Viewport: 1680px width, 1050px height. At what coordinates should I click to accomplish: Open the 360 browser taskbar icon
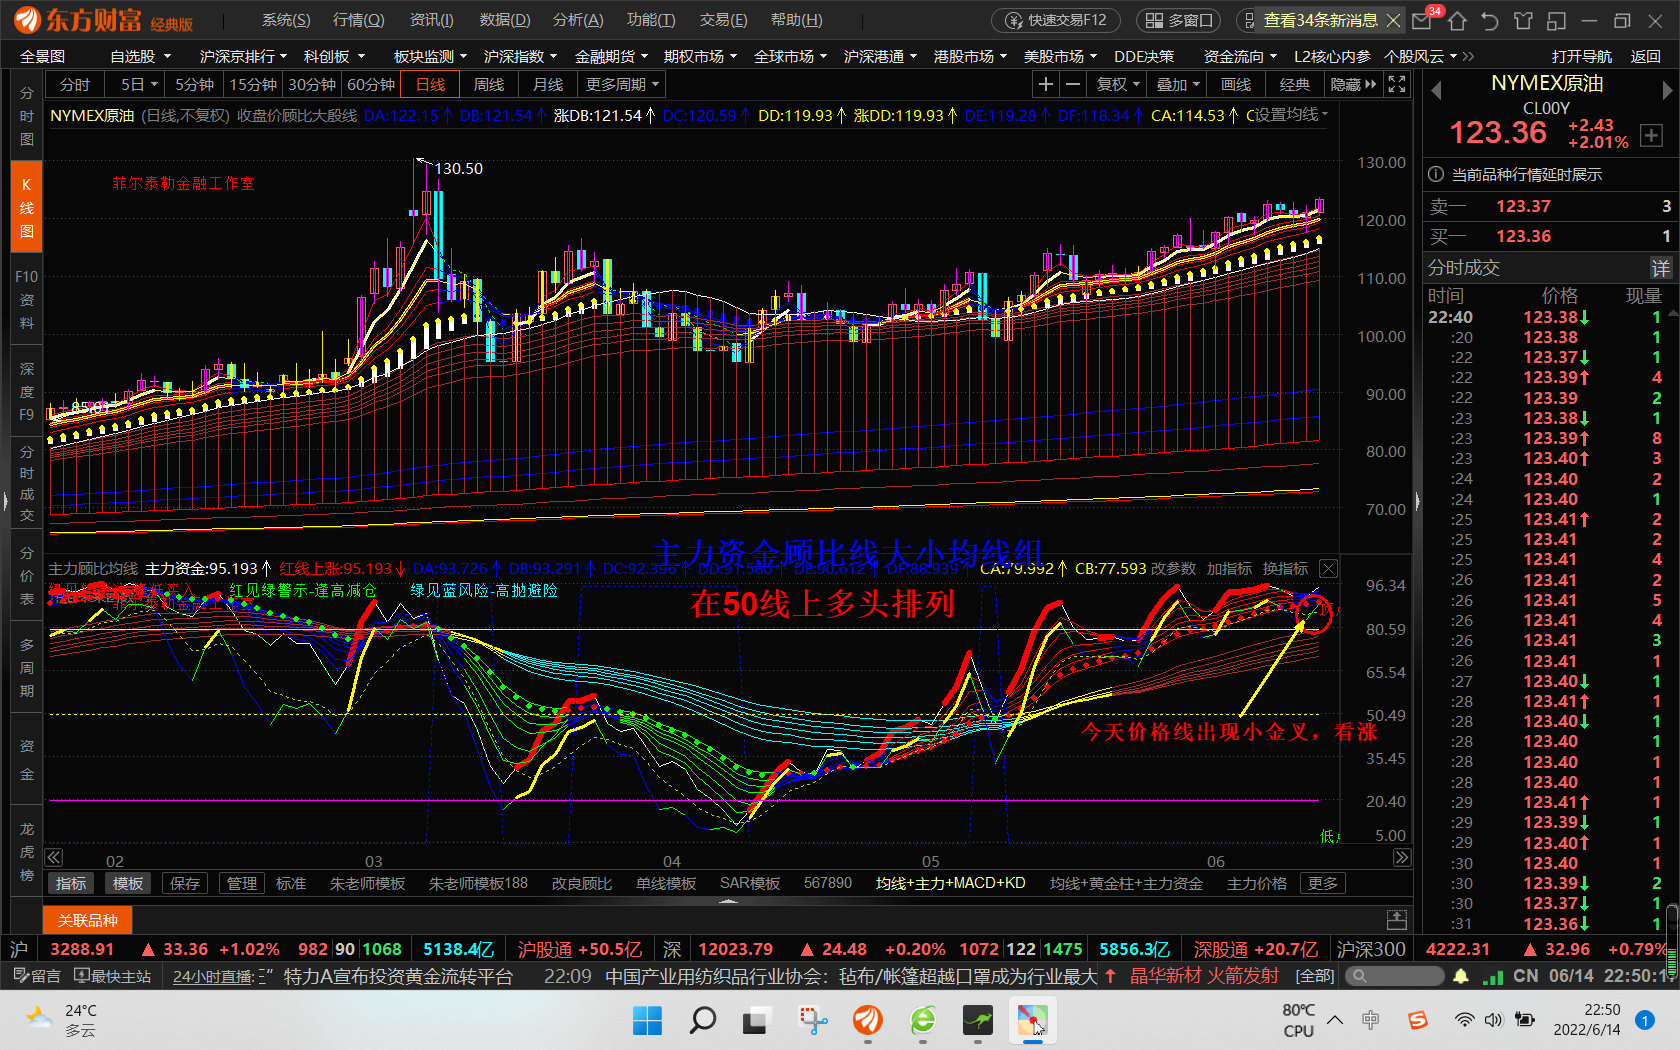coord(923,1021)
